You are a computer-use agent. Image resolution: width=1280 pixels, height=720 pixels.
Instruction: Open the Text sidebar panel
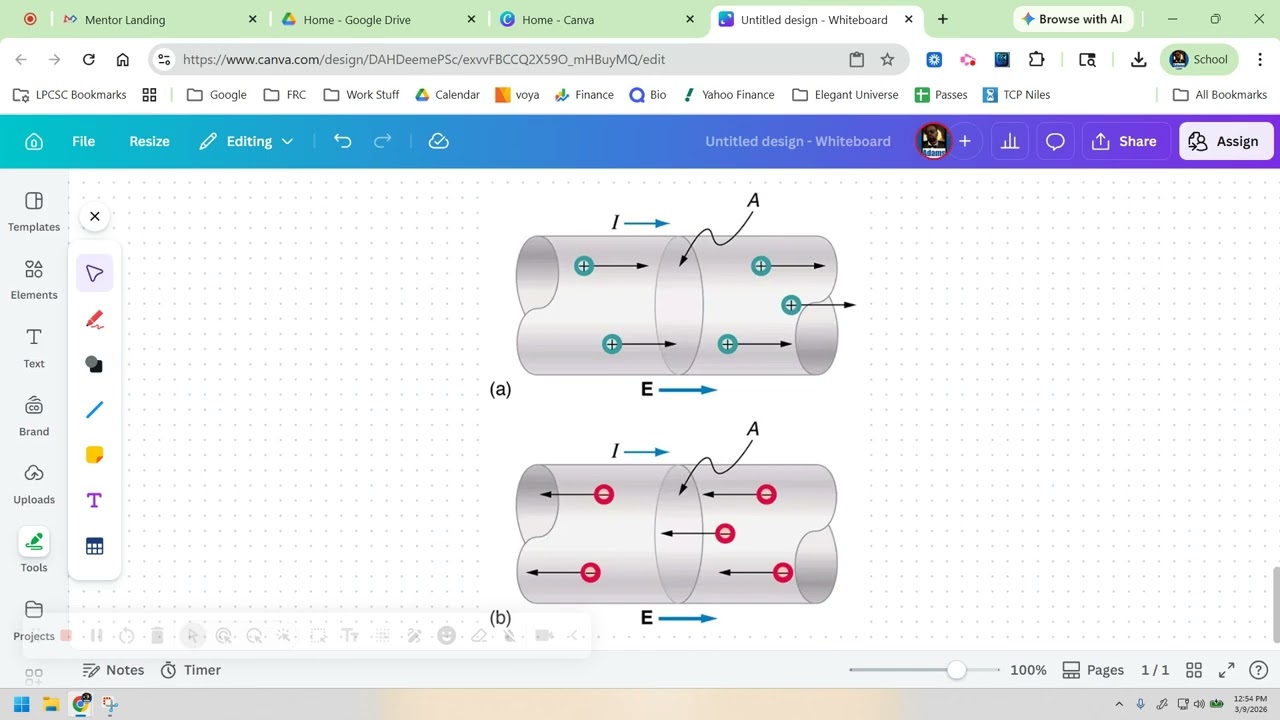[34, 348]
